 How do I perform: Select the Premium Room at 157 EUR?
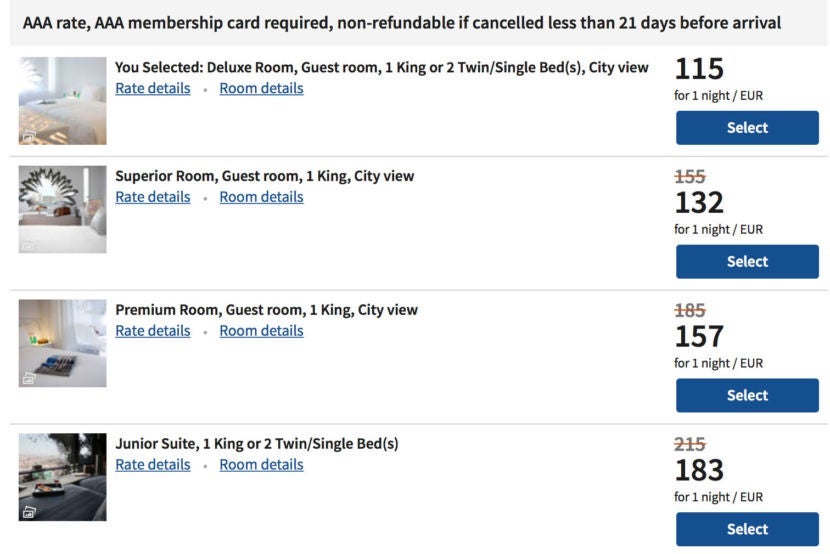coord(747,396)
